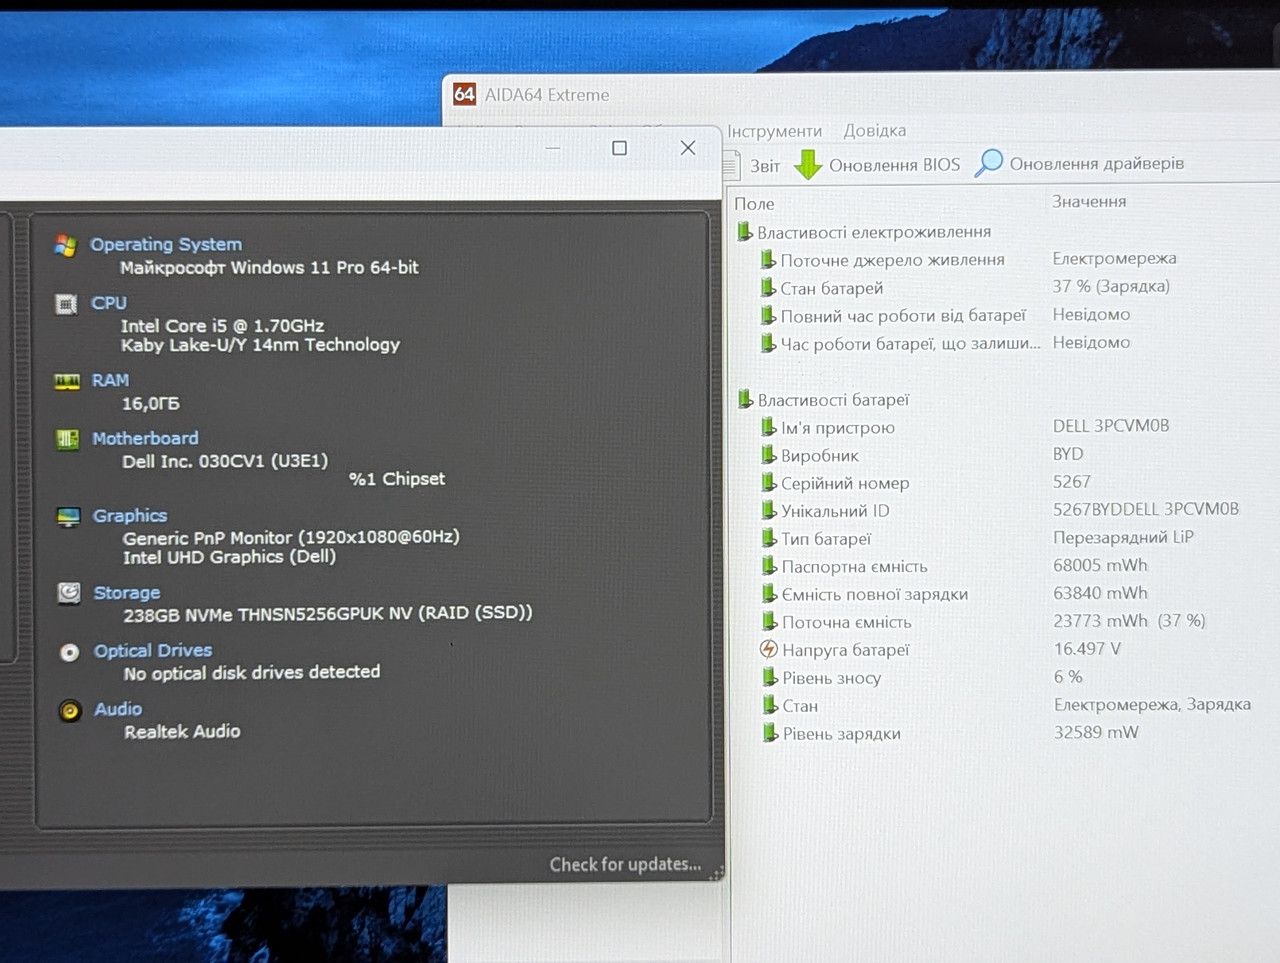Click the Check for updates link

[x=625, y=864]
